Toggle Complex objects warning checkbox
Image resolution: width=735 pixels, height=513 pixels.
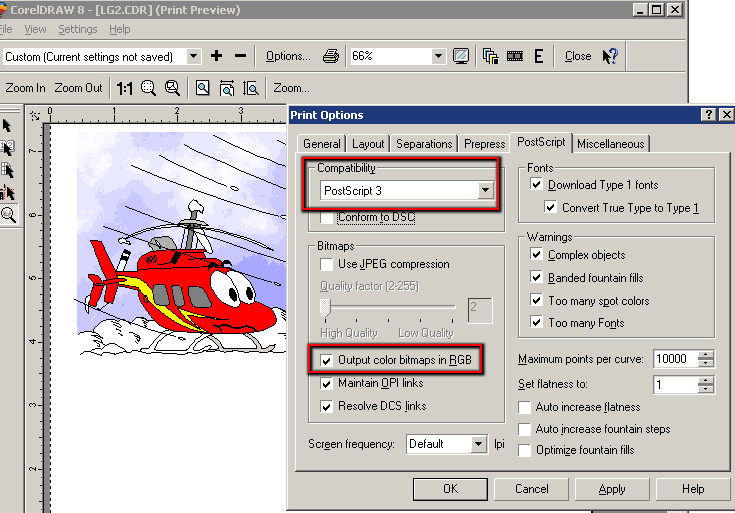click(x=536, y=254)
